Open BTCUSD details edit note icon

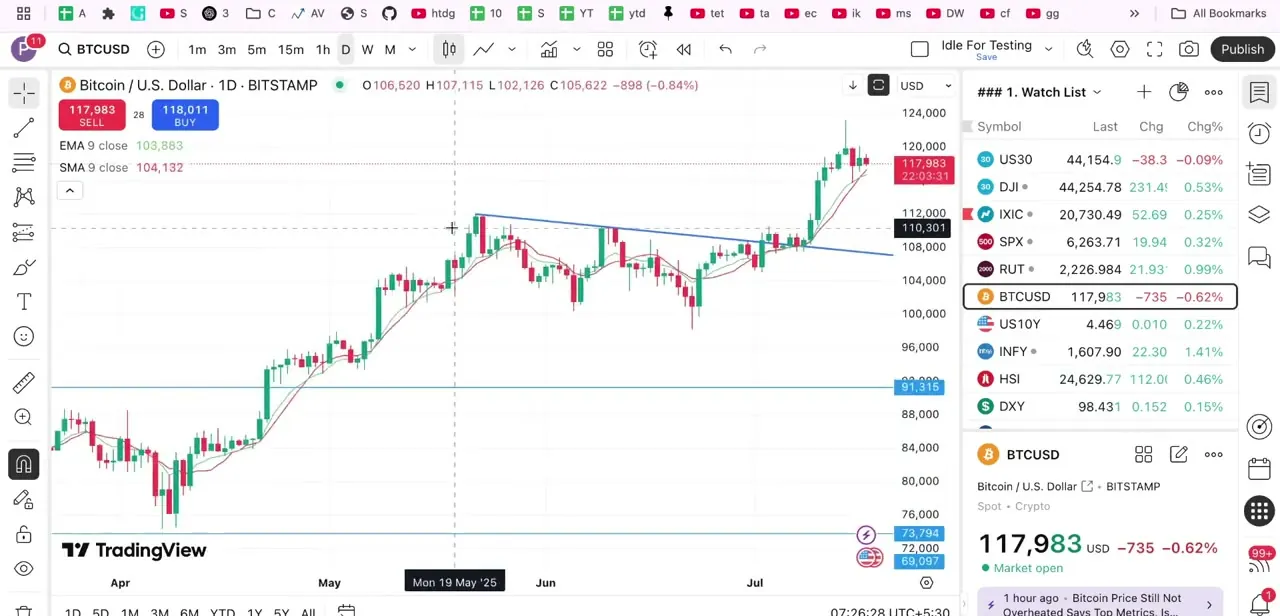pos(1178,455)
